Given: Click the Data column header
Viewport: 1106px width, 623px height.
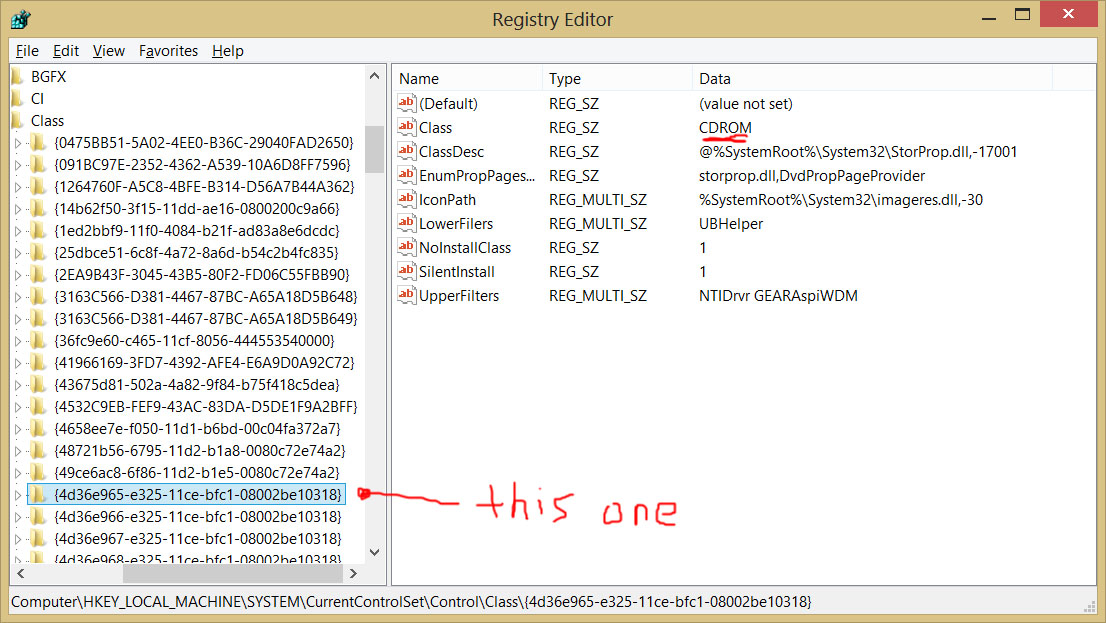Looking at the screenshot, I should (872, 78).
